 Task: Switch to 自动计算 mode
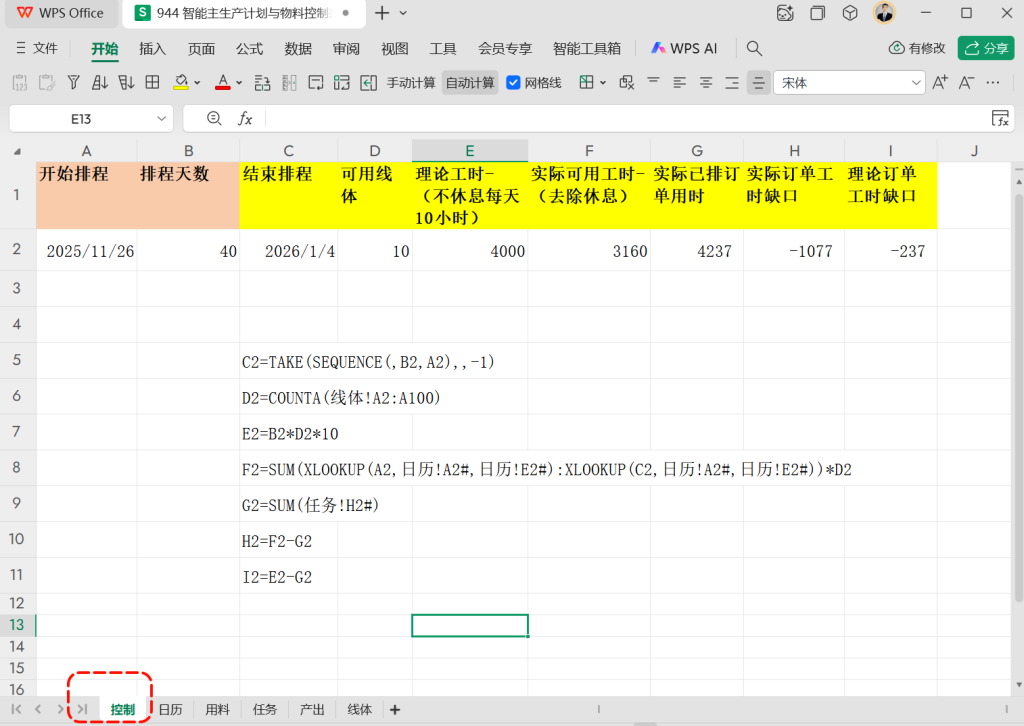[x=470, y=83]
